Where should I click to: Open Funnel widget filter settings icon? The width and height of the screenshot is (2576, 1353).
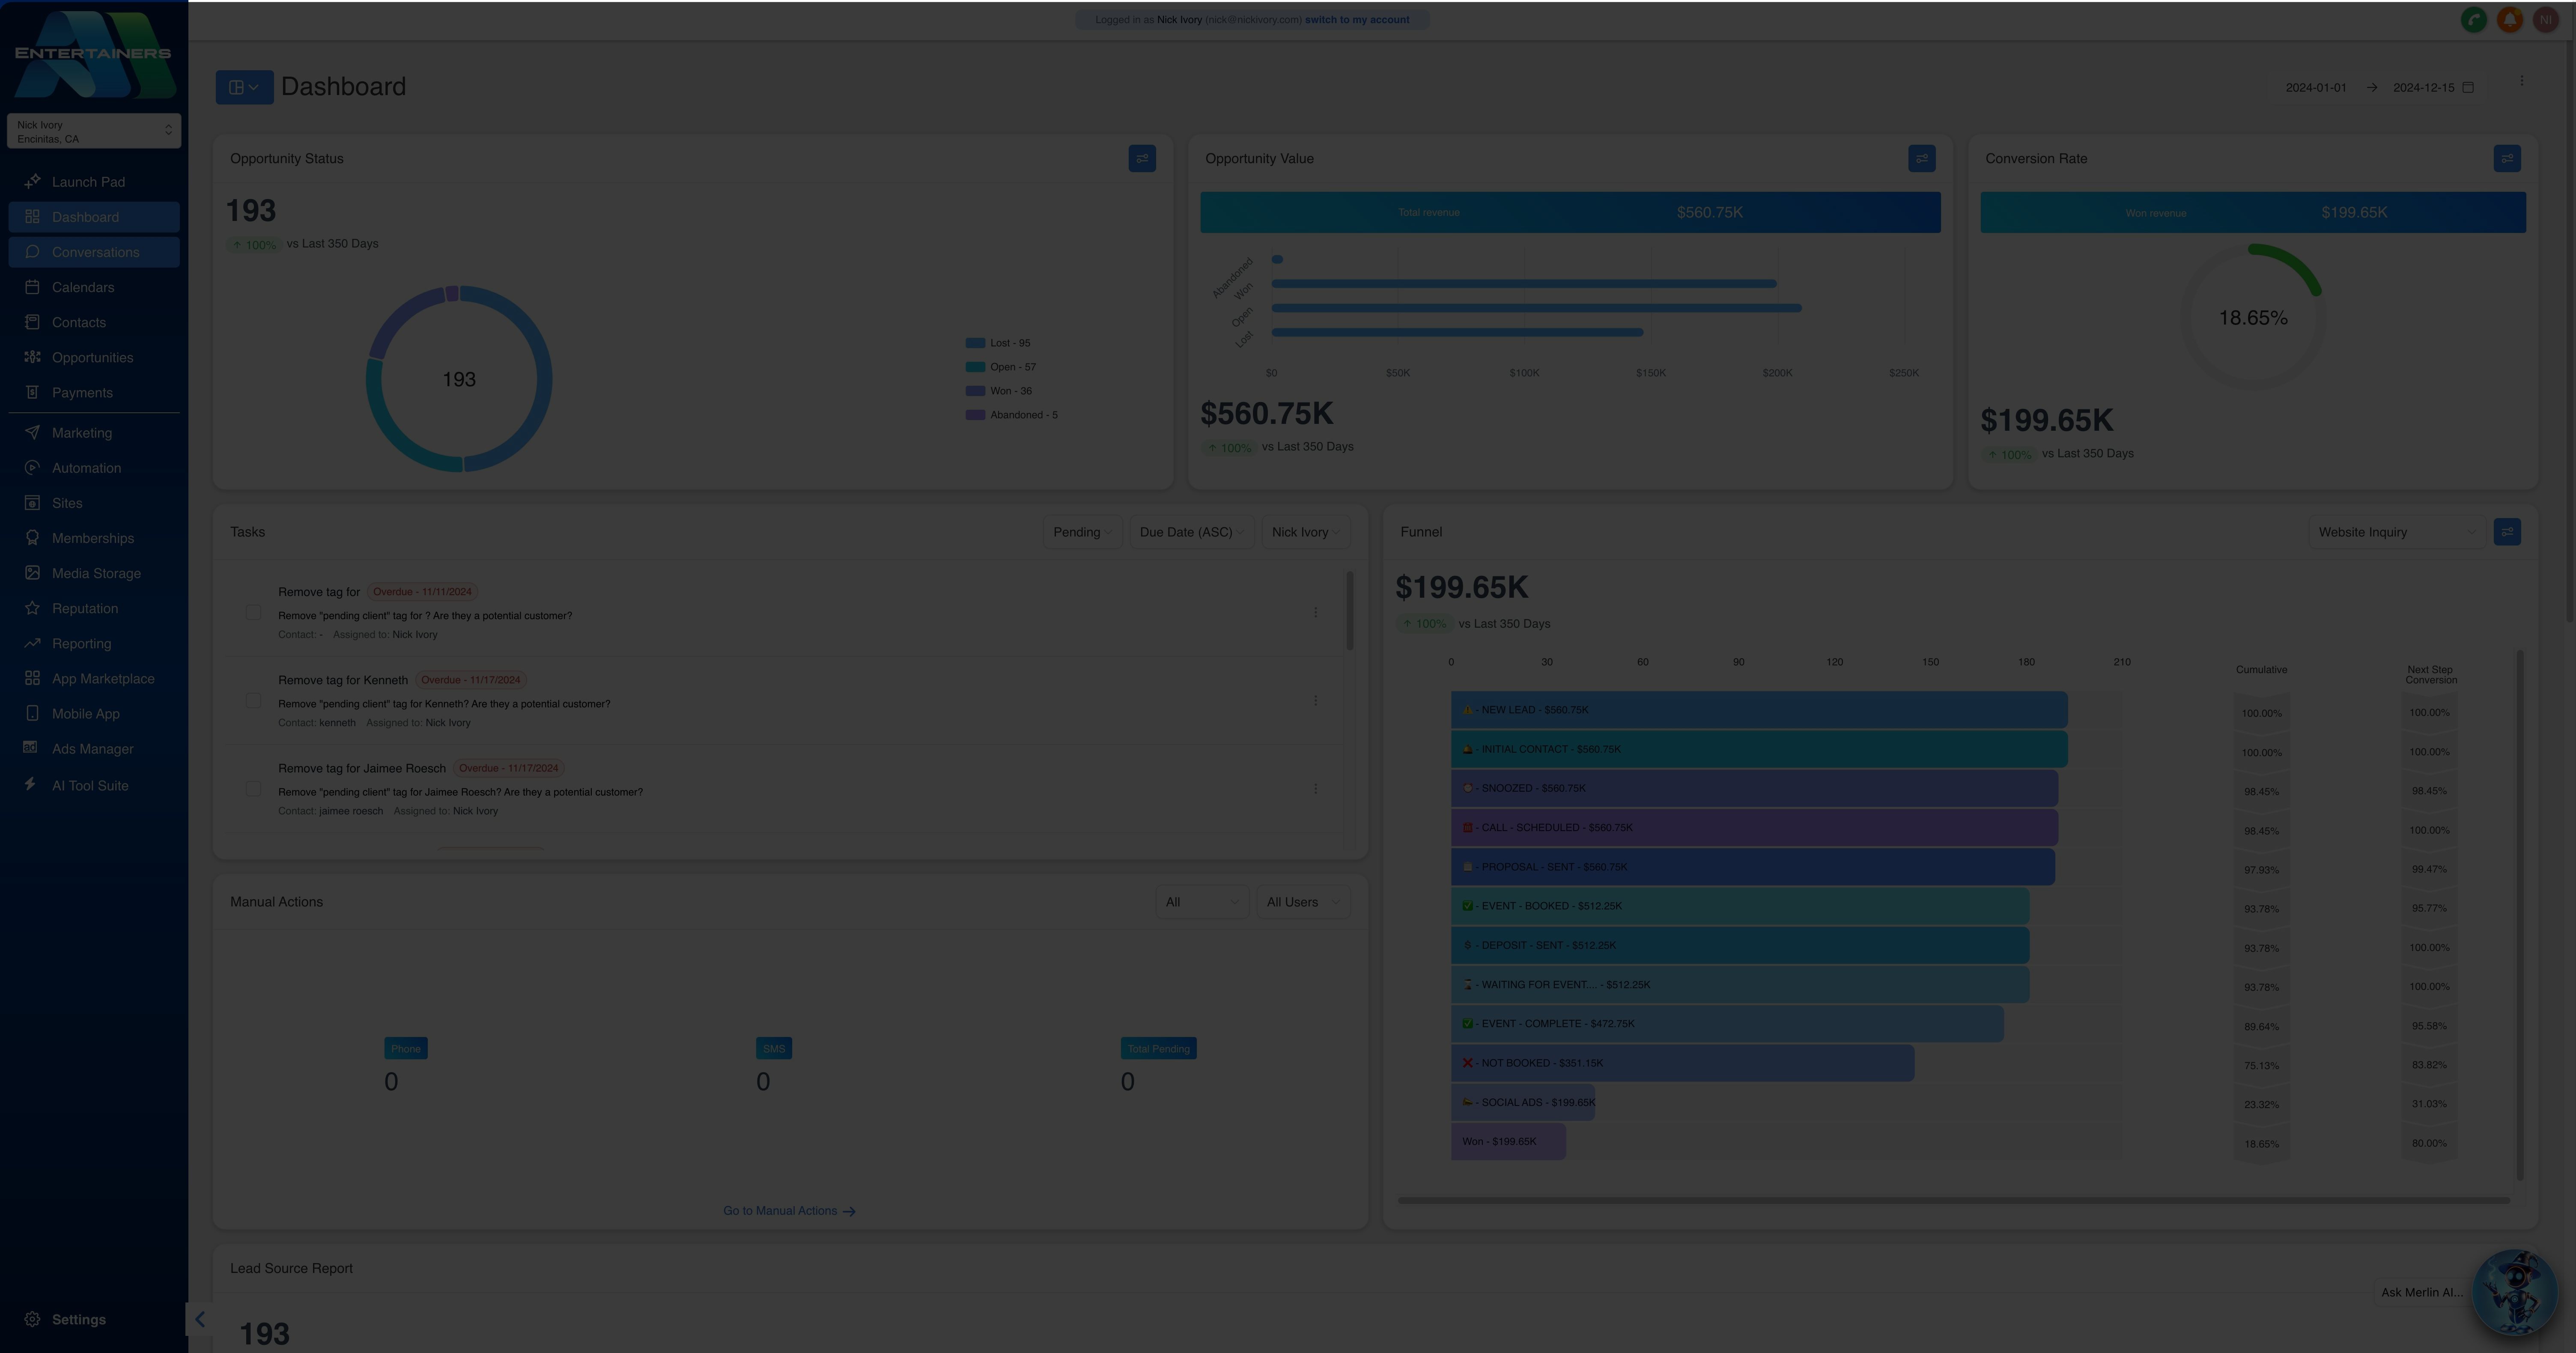click(2506, 532)
